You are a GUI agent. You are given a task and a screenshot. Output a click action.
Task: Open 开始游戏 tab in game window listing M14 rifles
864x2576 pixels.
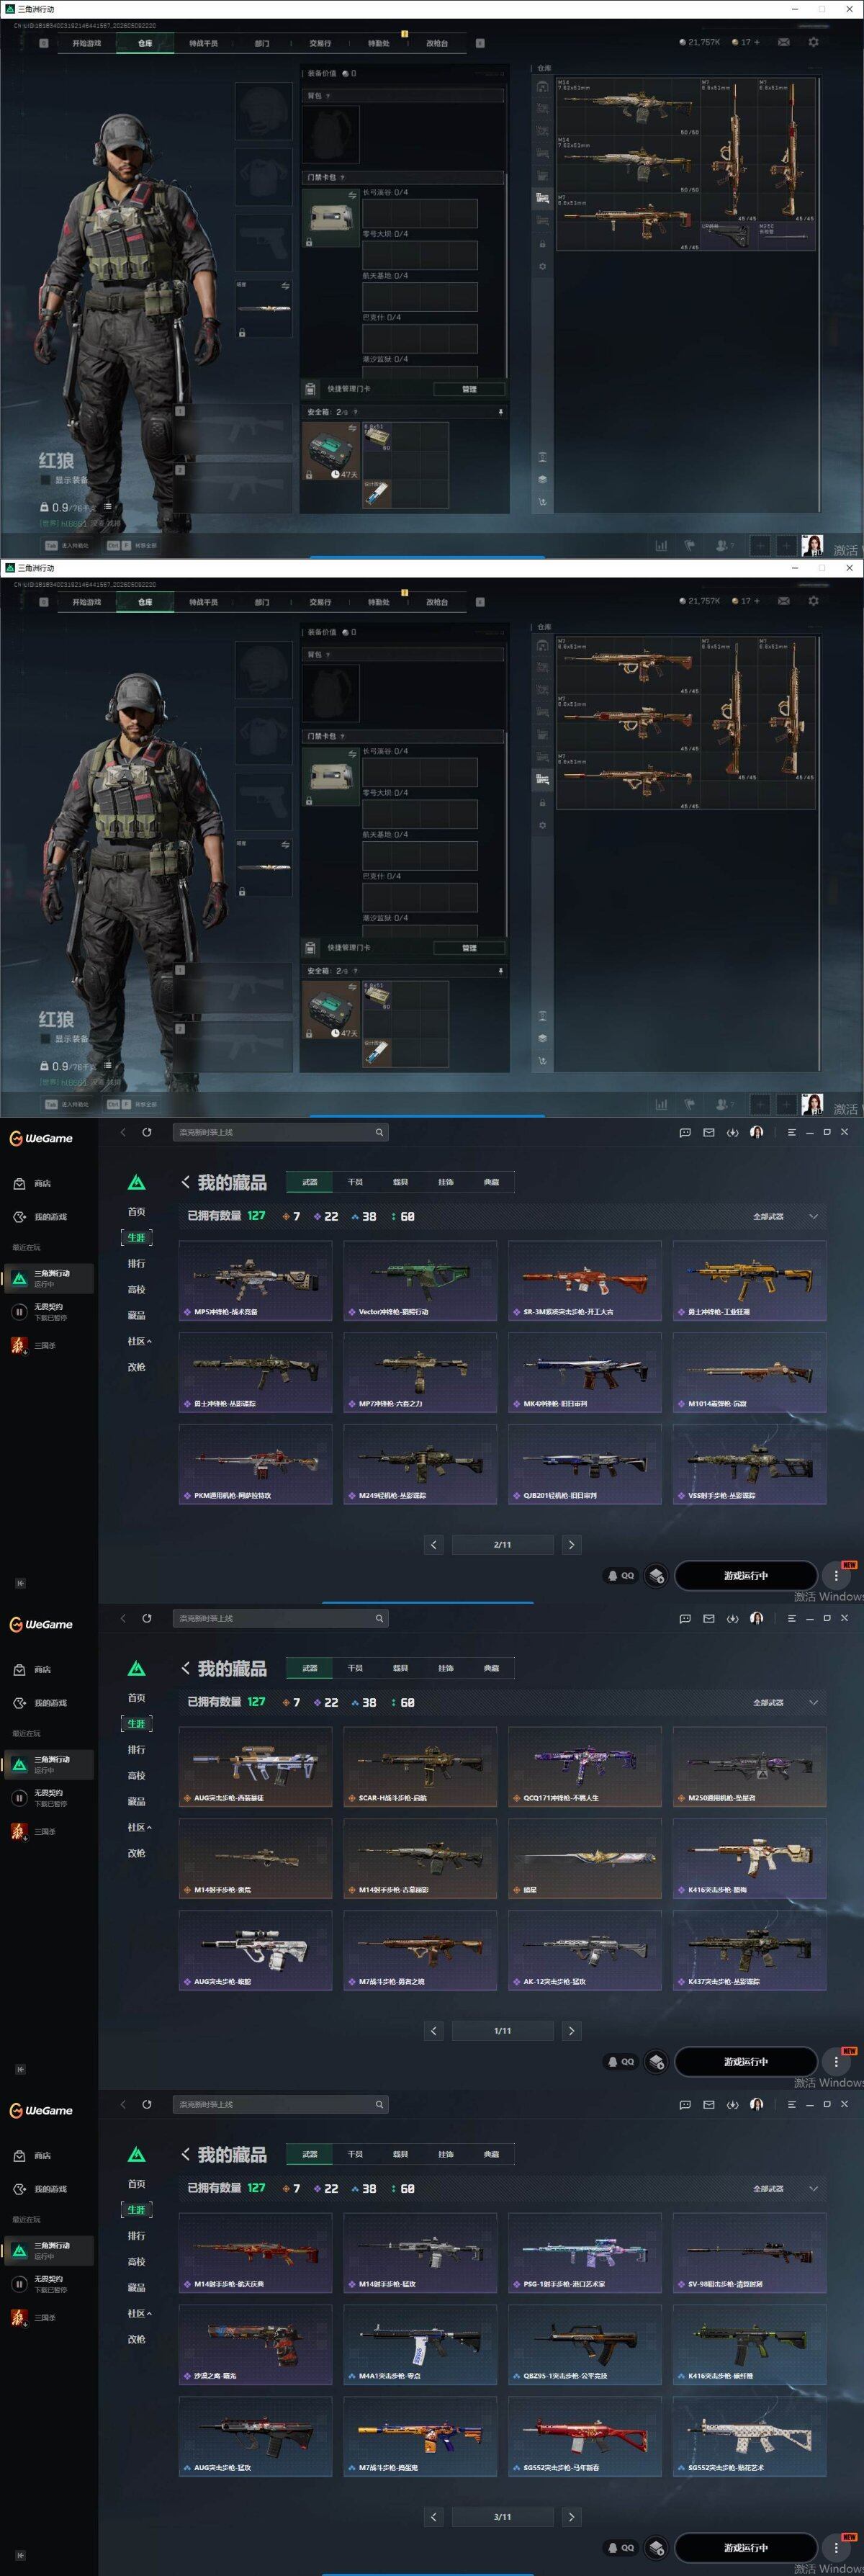(x=87, y=43)
